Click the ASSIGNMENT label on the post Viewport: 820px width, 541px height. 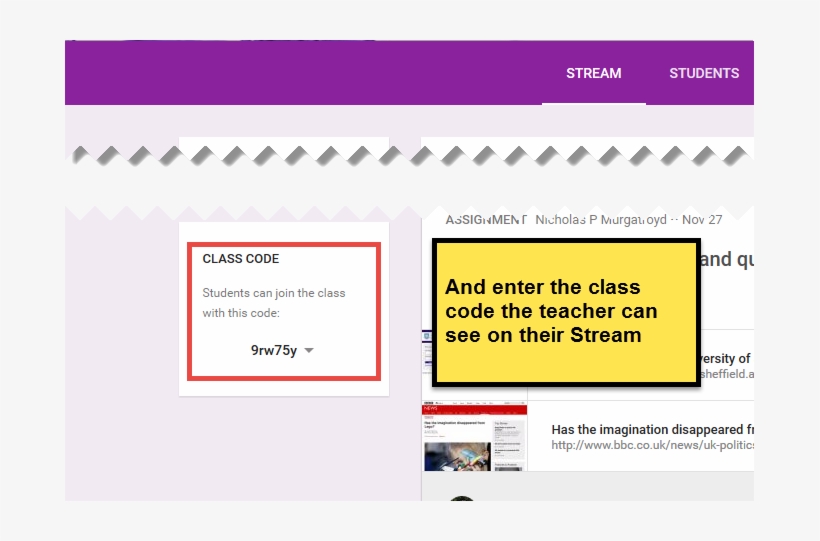[x=485, y=220]
